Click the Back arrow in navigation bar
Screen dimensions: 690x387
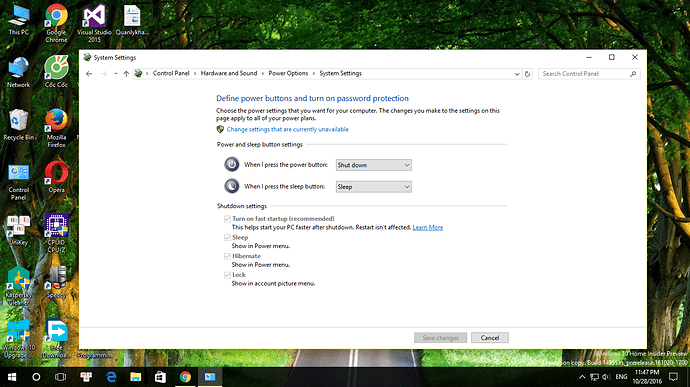(89, 74)
